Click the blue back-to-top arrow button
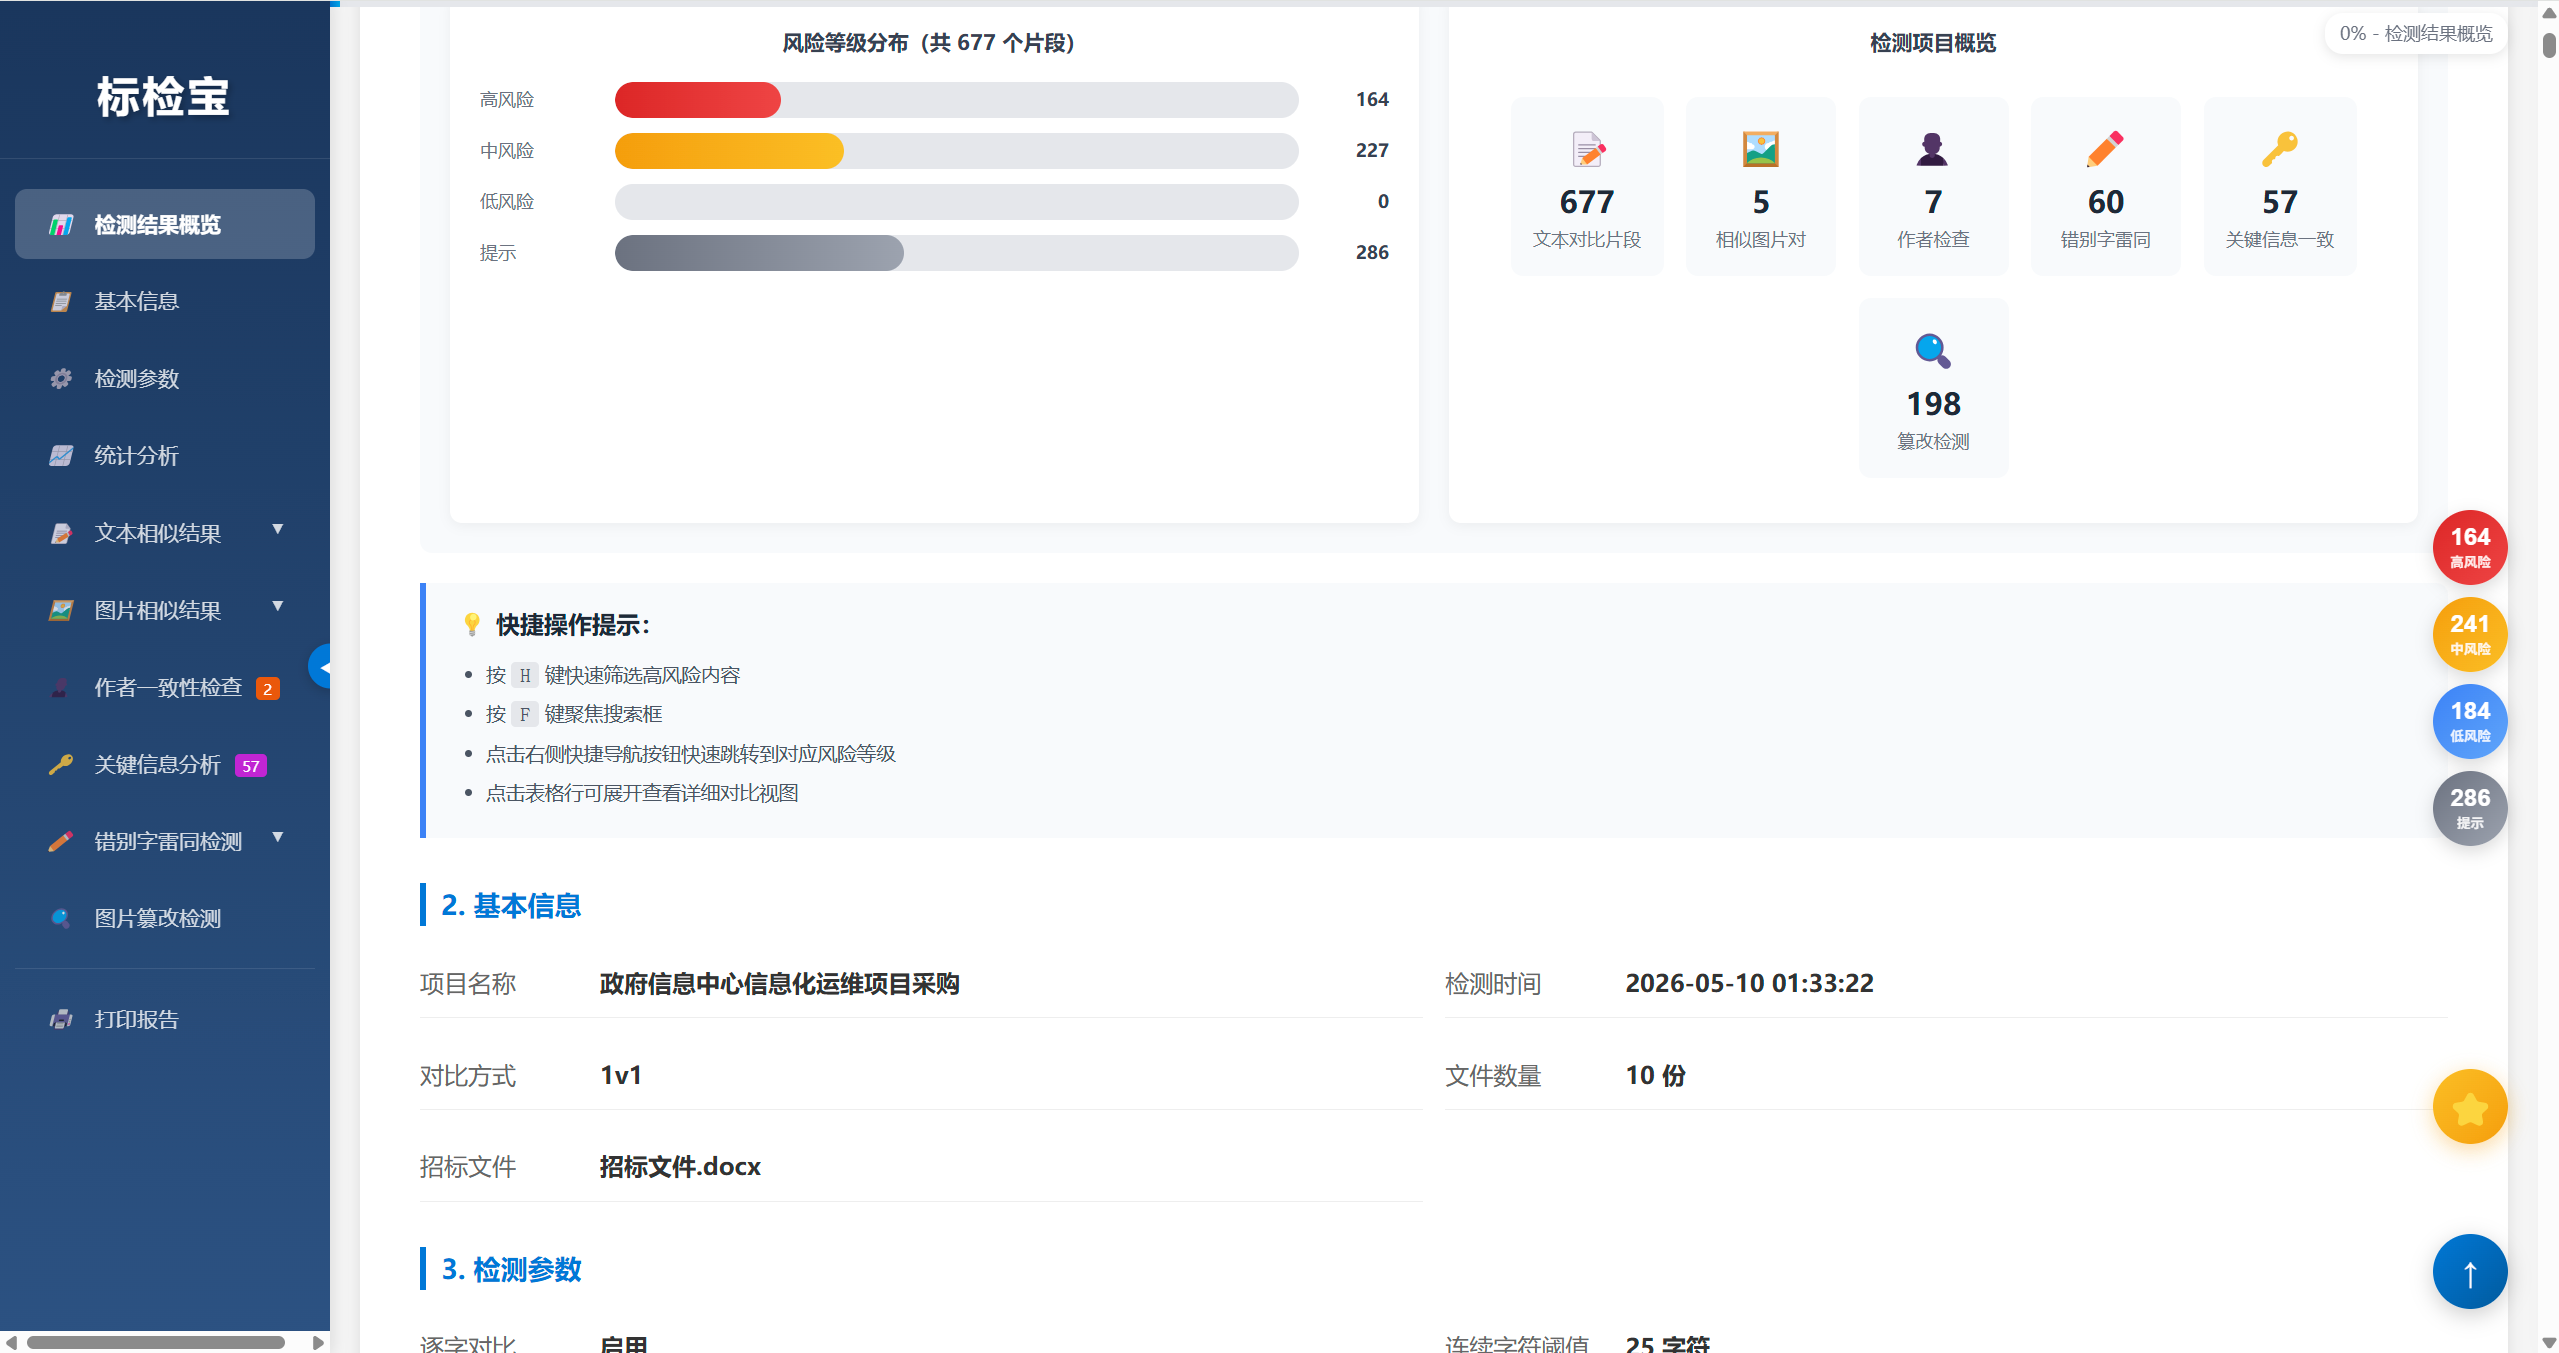Screen dimensions: 2559x1353 pos(2469,1272)
